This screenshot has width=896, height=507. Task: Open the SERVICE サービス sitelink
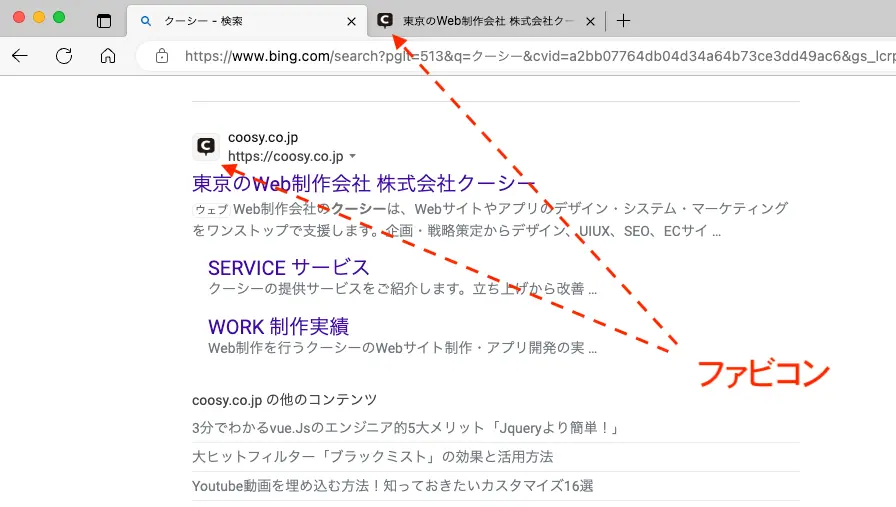coord(289,268)
